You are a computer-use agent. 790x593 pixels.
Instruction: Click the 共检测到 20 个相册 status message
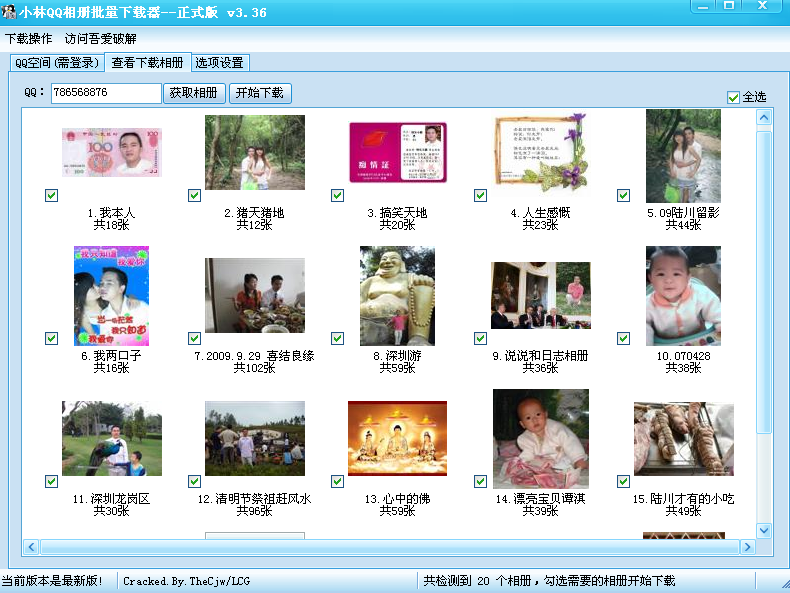coord(549,581)
